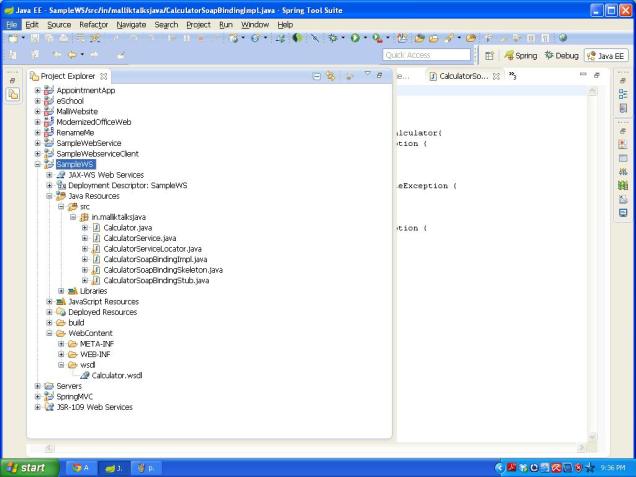Close the CalculatorSo... editor tab
The height and width of the screenshot is (477, 636).
tap(496, 76)
